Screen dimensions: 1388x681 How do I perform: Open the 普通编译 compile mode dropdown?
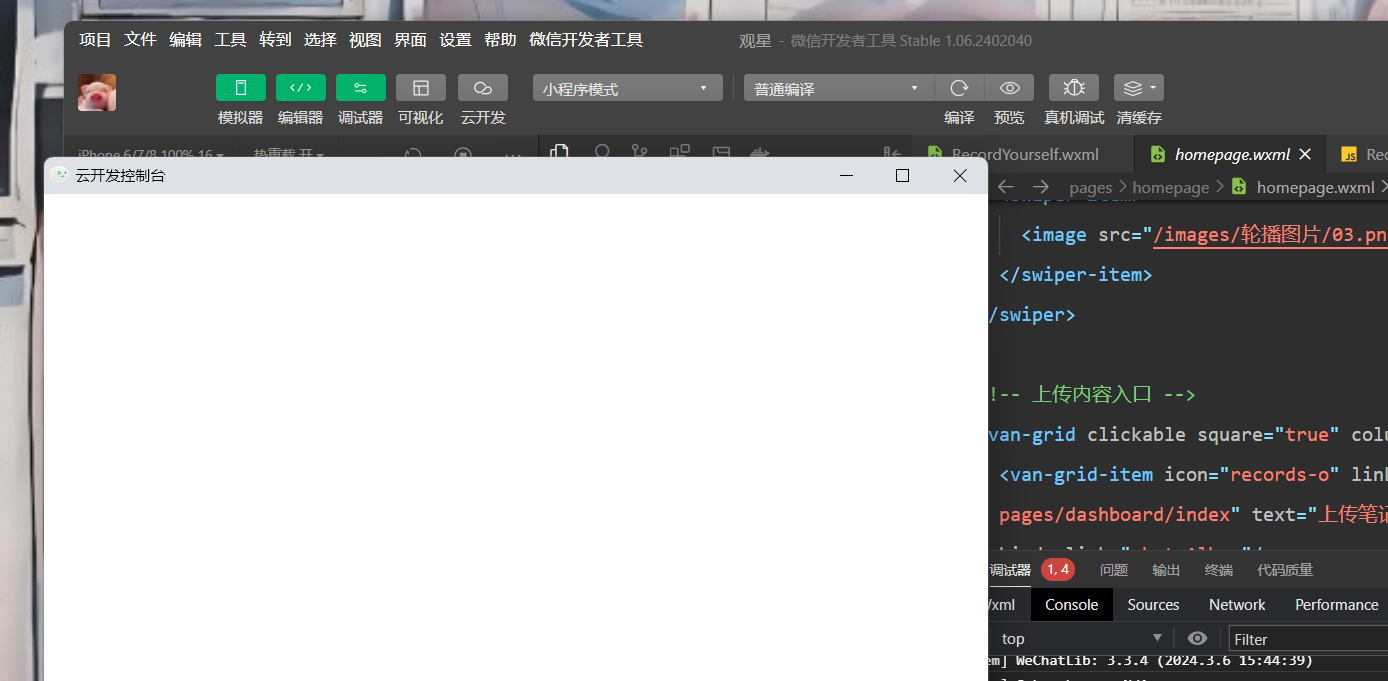point(838,88)
